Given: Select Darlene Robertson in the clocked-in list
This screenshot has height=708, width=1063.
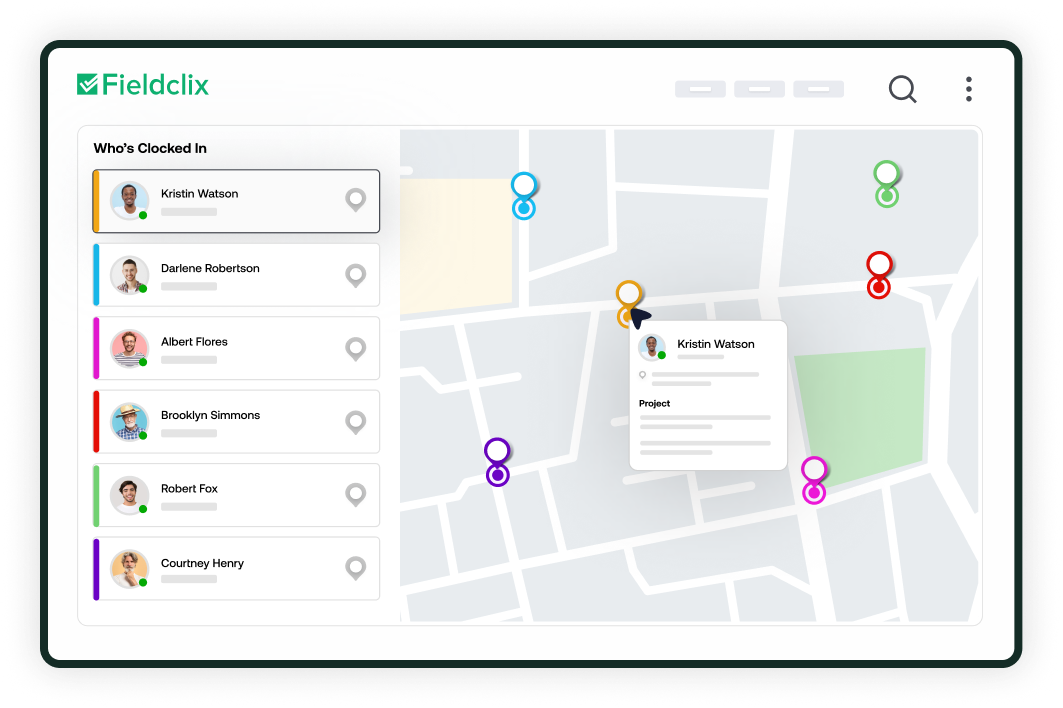Looking at the screenshot, I should [236, 275].
